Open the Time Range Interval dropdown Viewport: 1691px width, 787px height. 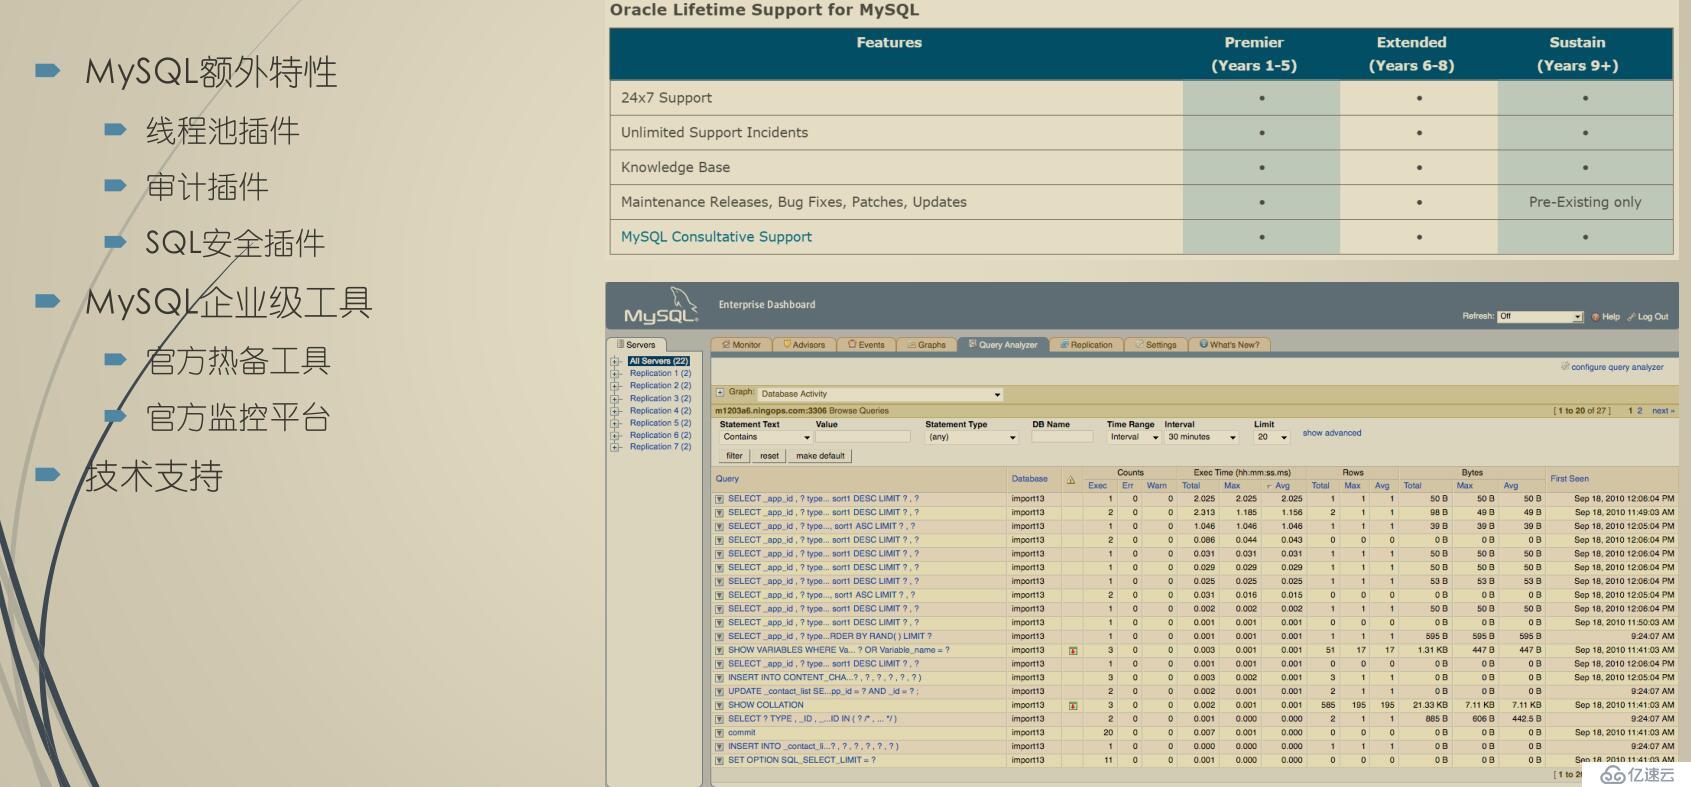click(1134, 437)
